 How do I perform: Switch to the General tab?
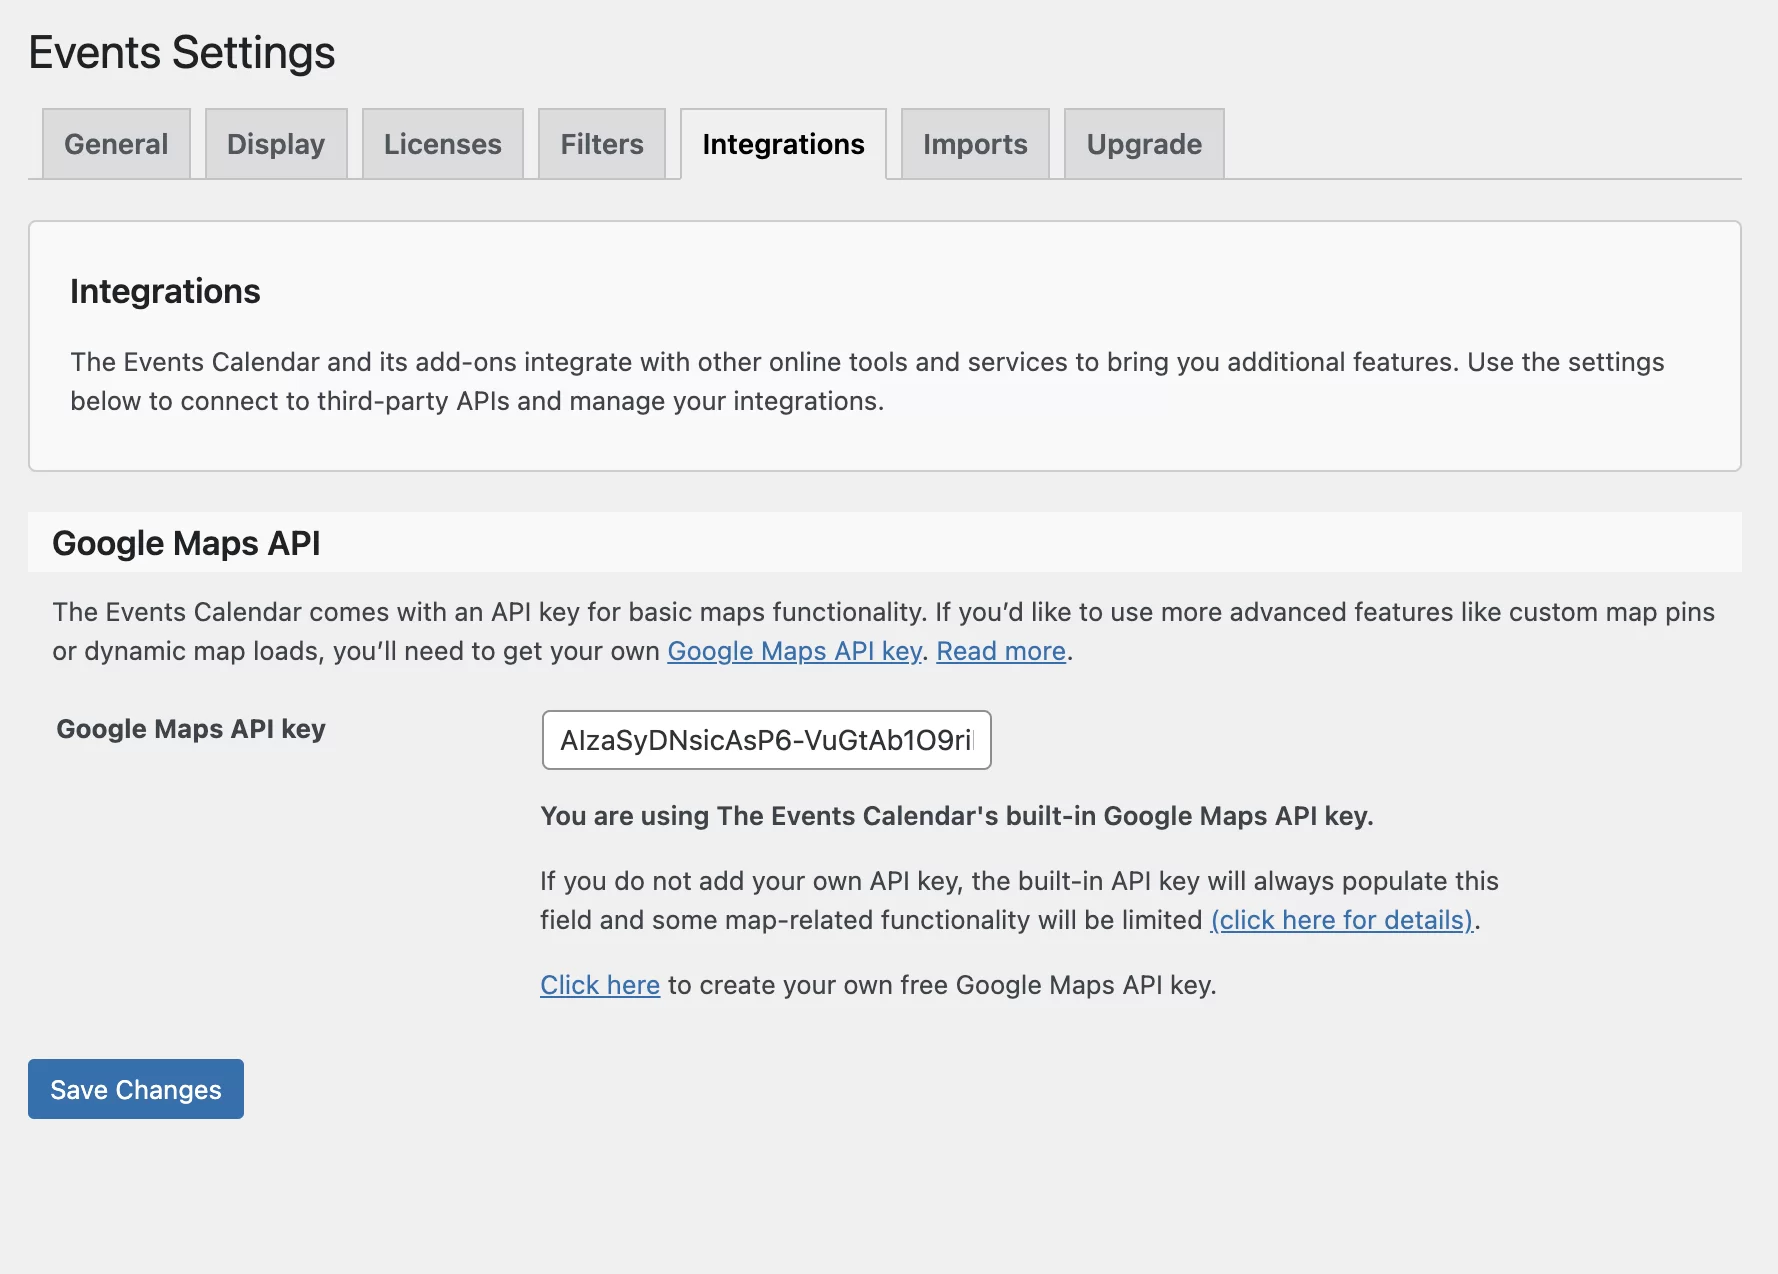click(x=116, y=144)
